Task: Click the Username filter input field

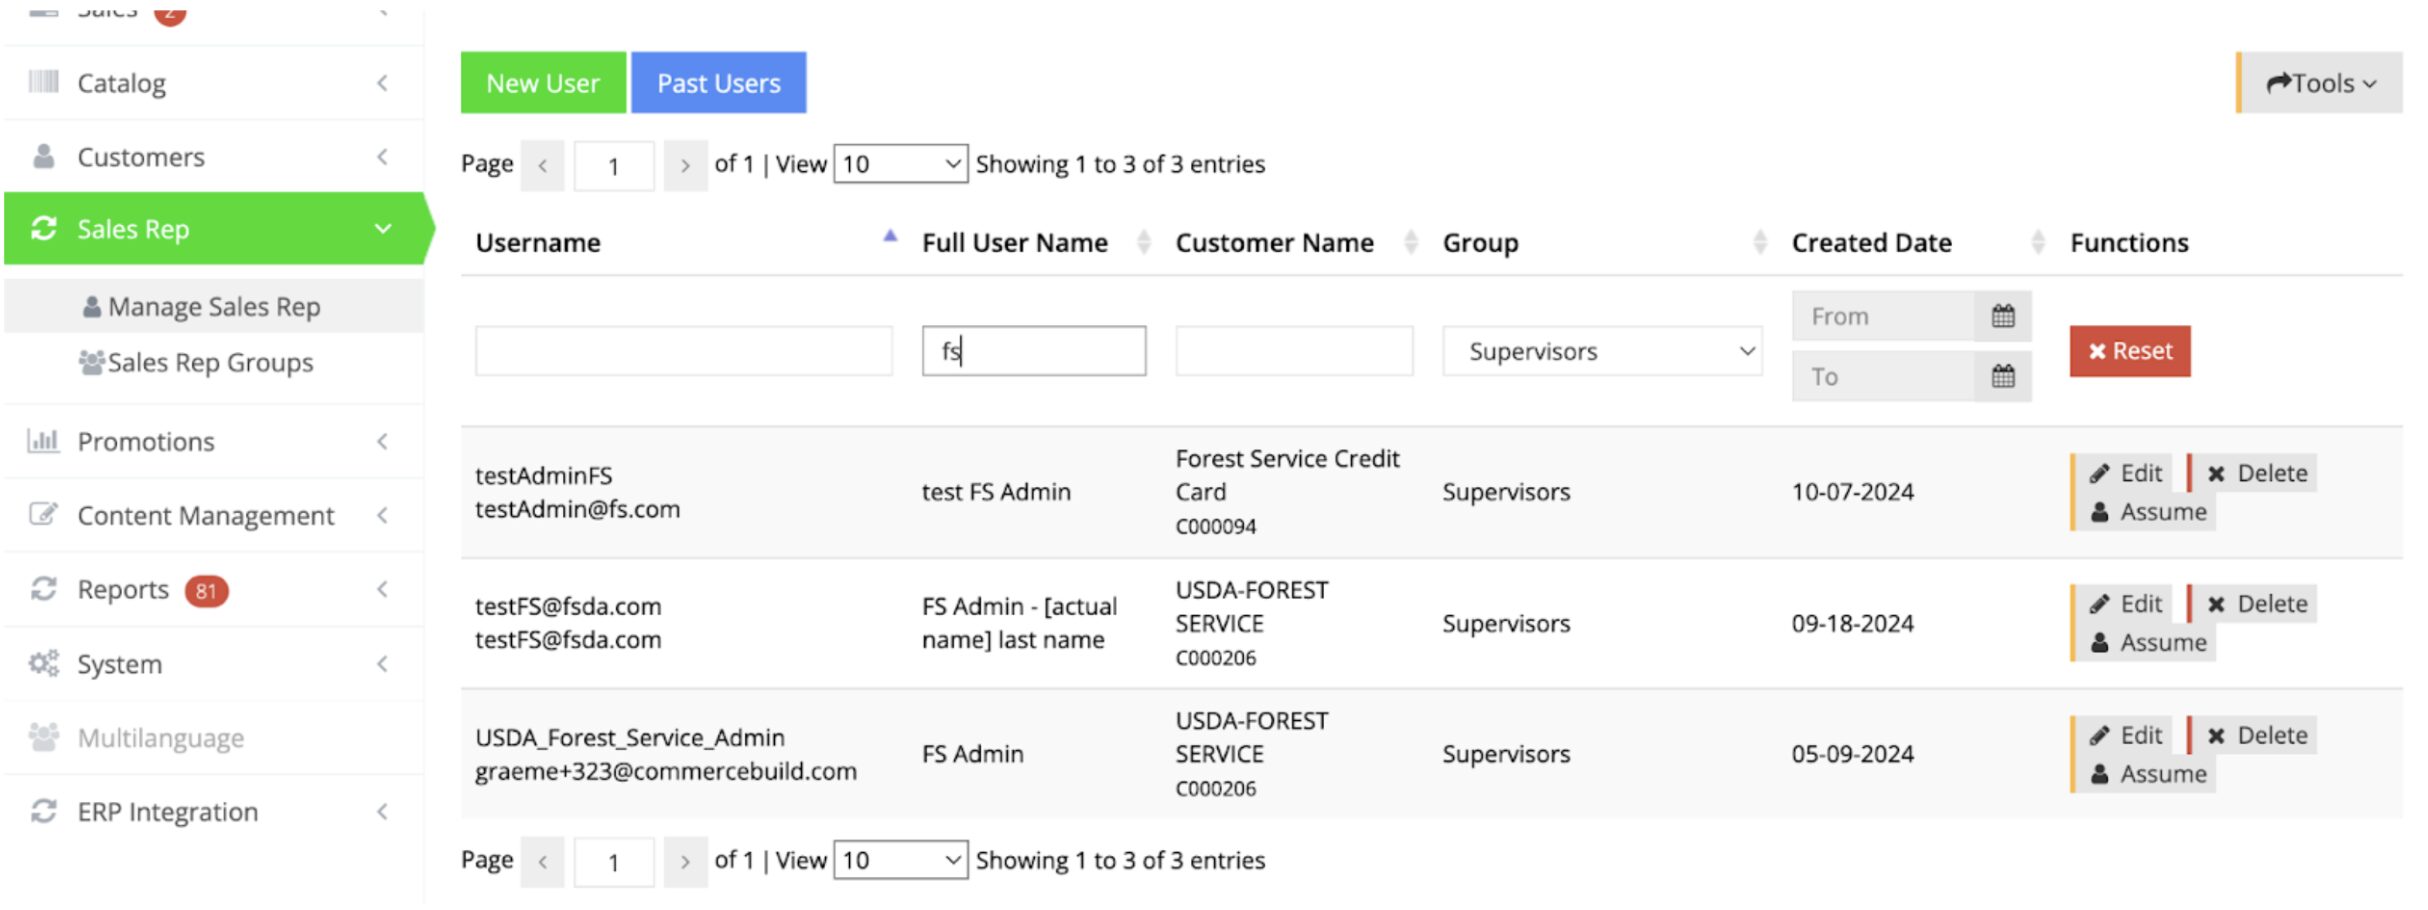Action: tap(683, 352)
